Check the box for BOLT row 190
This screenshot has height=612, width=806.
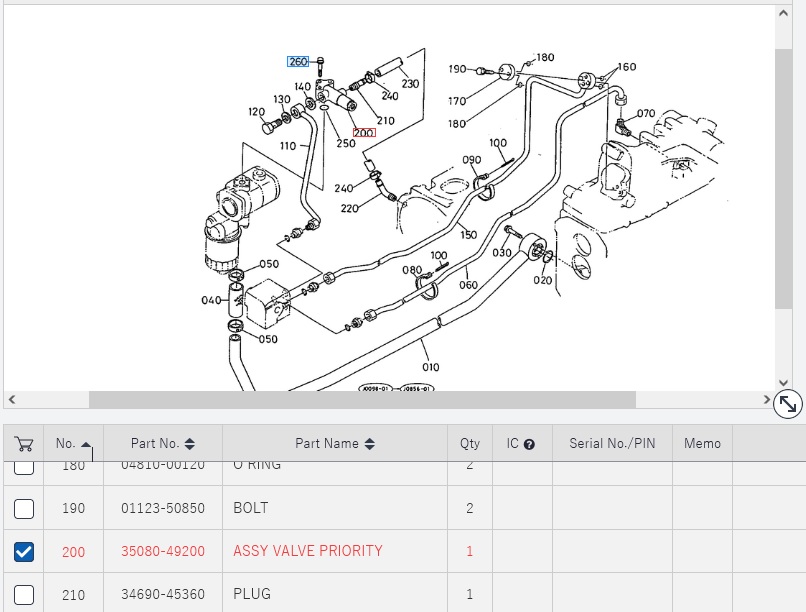[24, 508]
